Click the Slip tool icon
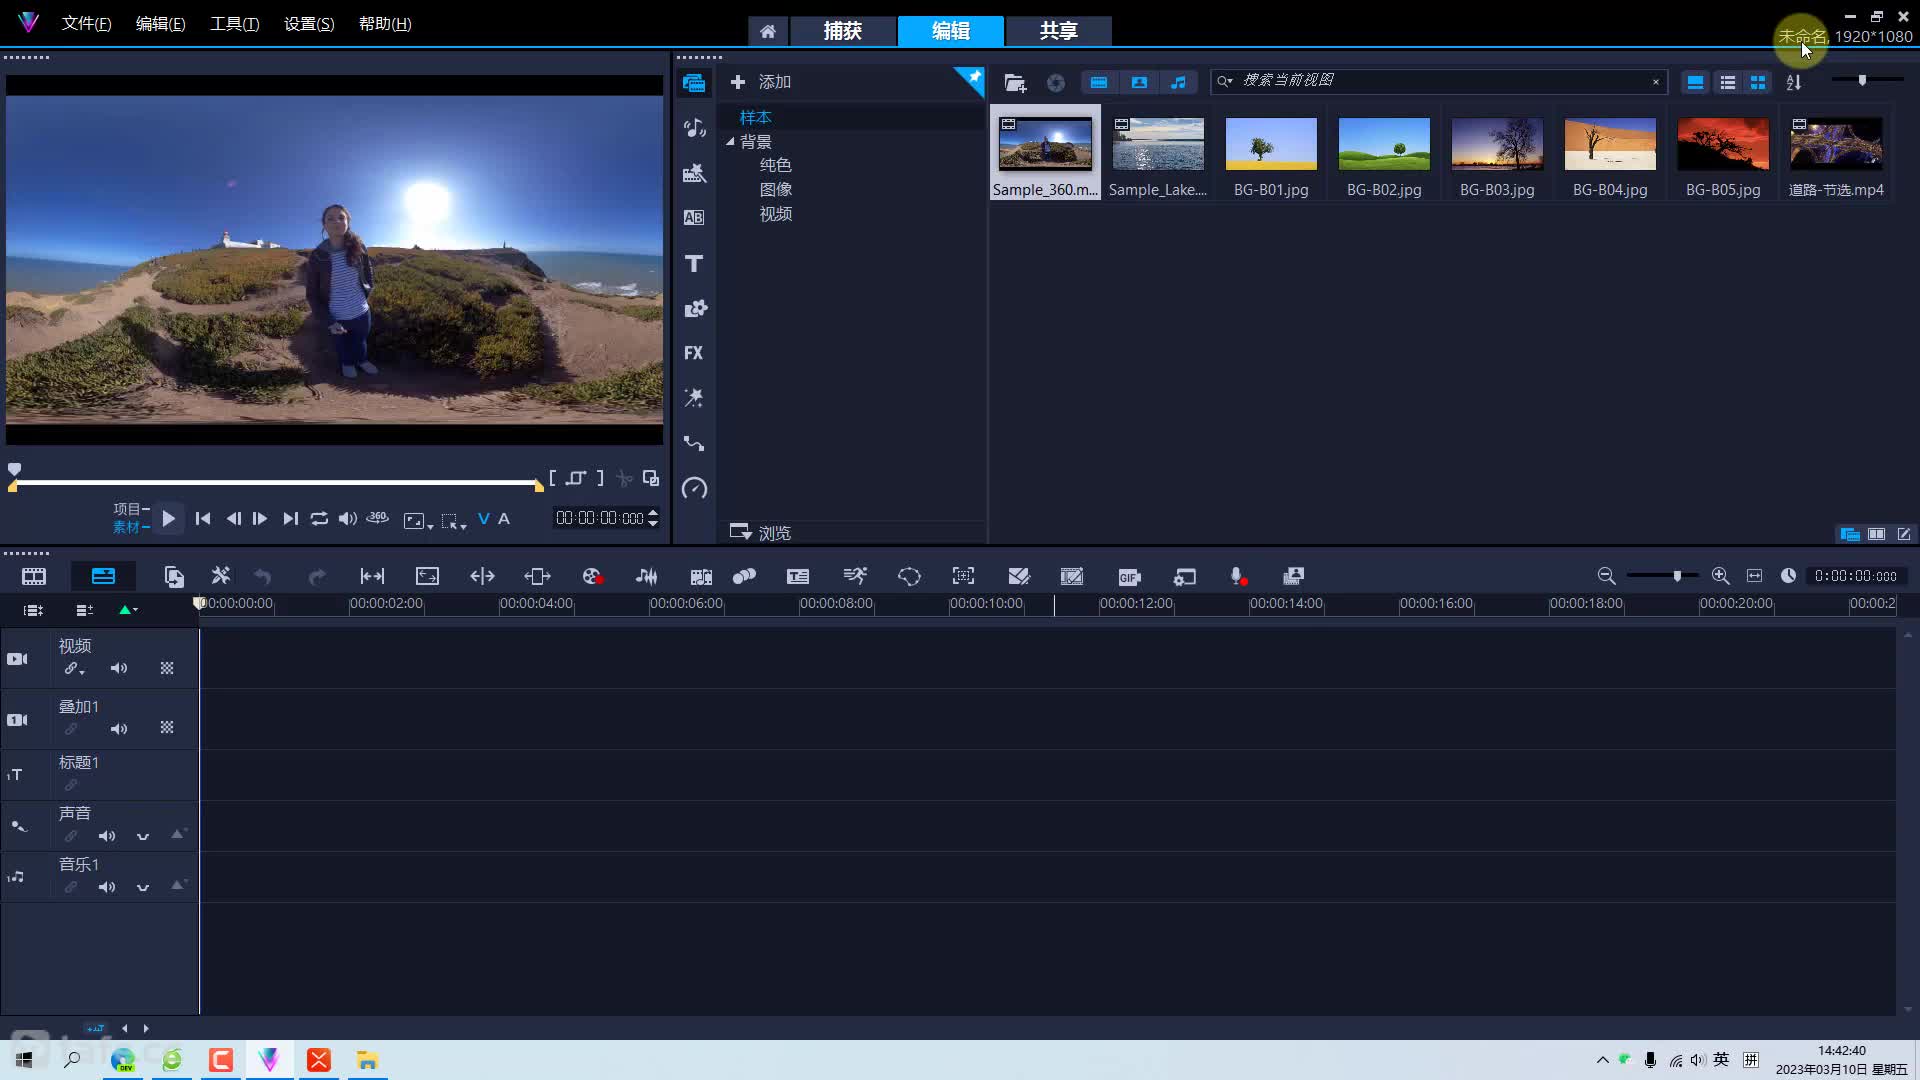Viewport: 1920px width, 1080px height. coord(372,577)
